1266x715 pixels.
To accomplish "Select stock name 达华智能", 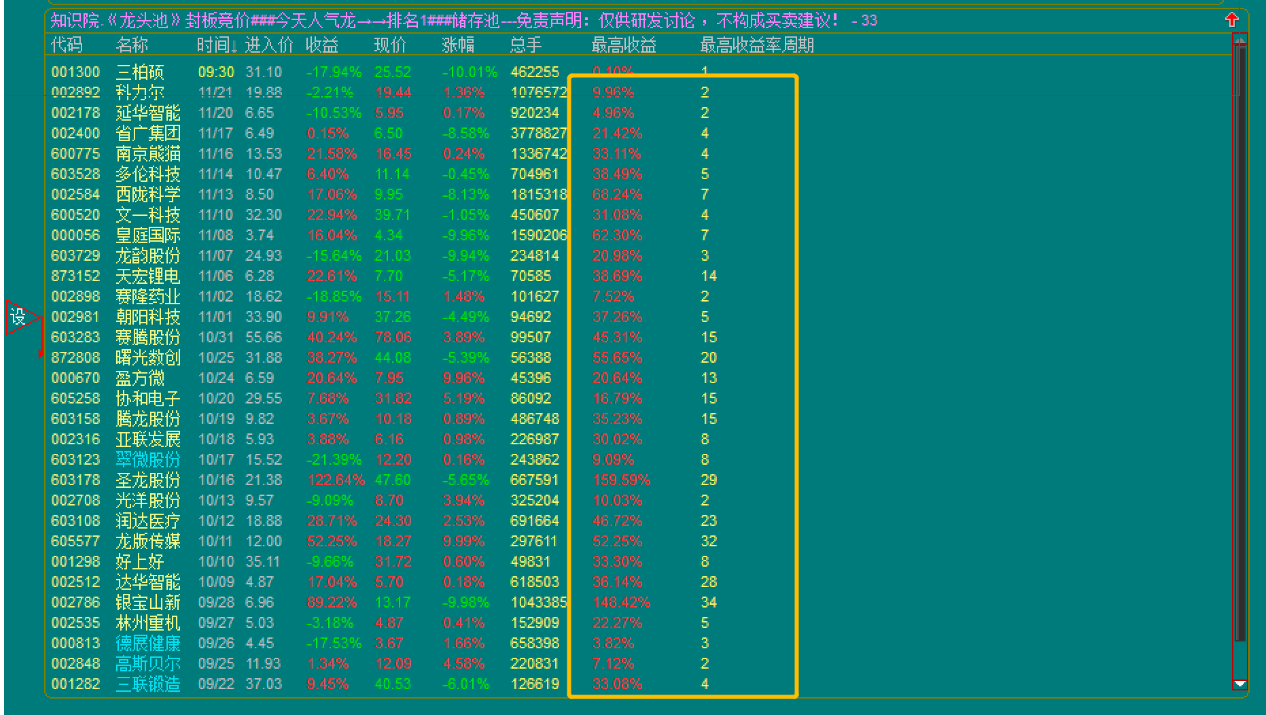I will coord(148,582).
